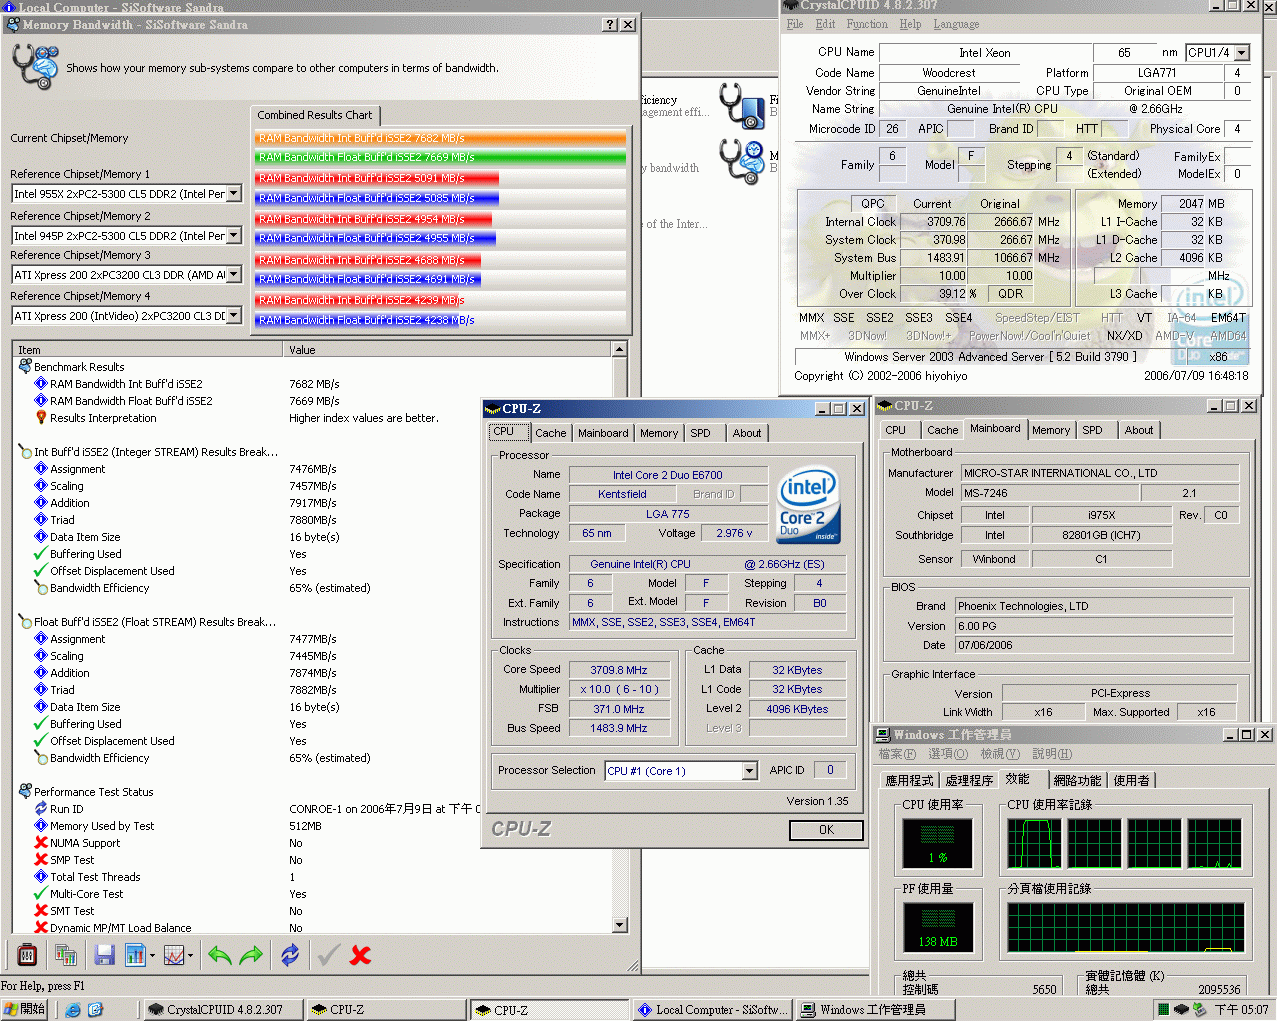Cancel with the red X toolbar icon
The width and height of the screenshot is (1277, 1021).
pyautogui.click(x=360, y=955)
